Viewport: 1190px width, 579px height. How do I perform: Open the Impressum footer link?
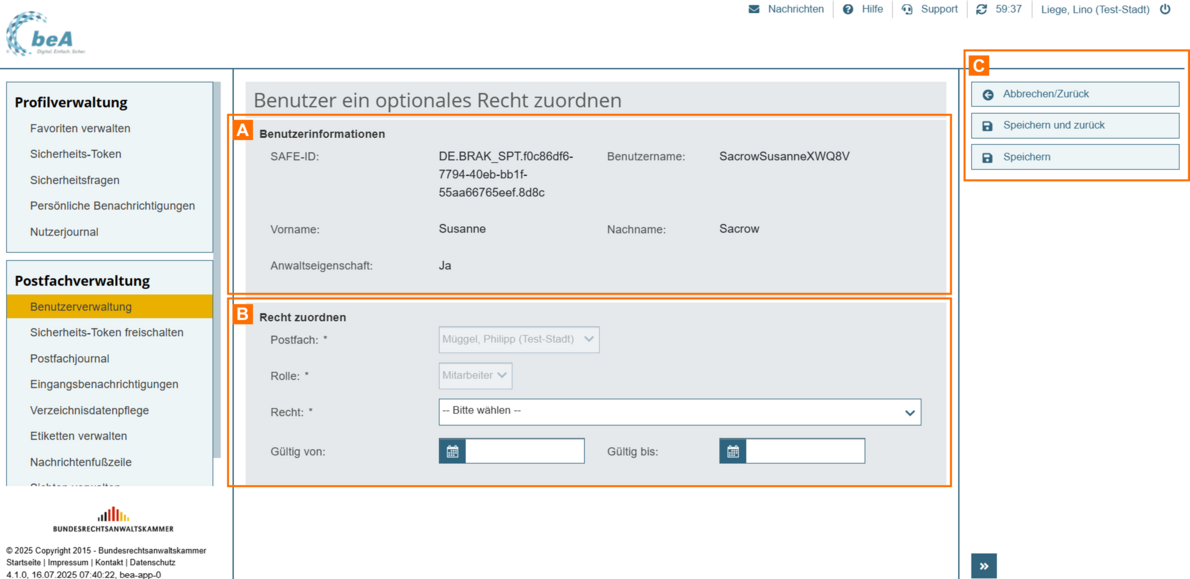tap(68, 563)
